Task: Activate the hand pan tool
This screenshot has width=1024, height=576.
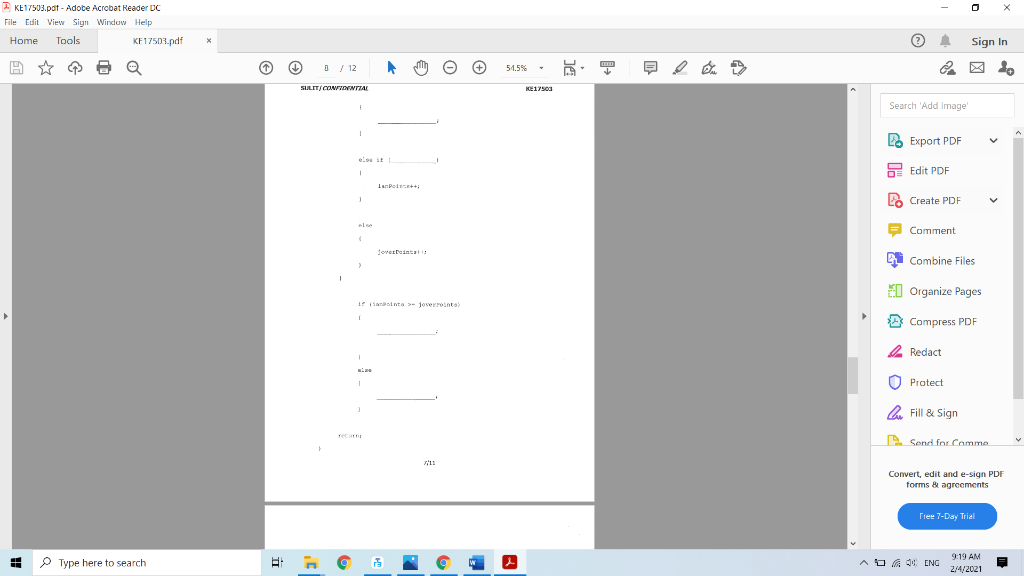Action: tap(421, 68)
